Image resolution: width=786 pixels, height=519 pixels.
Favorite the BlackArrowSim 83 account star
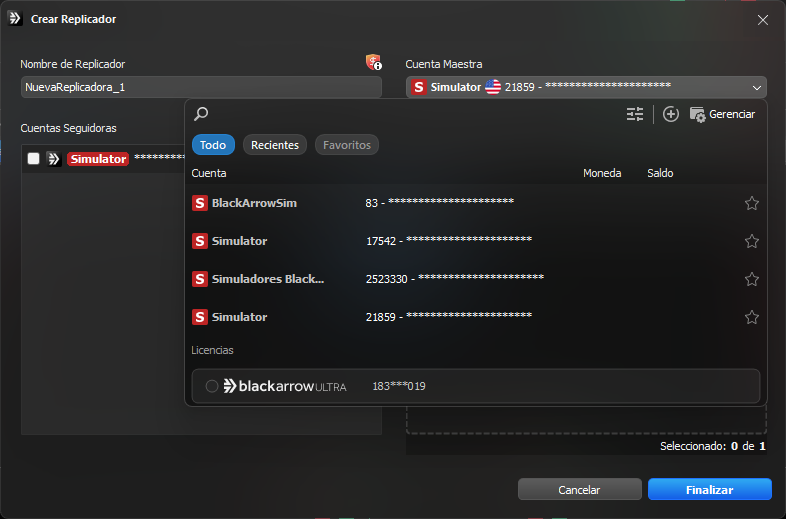(x=751, y=203)
